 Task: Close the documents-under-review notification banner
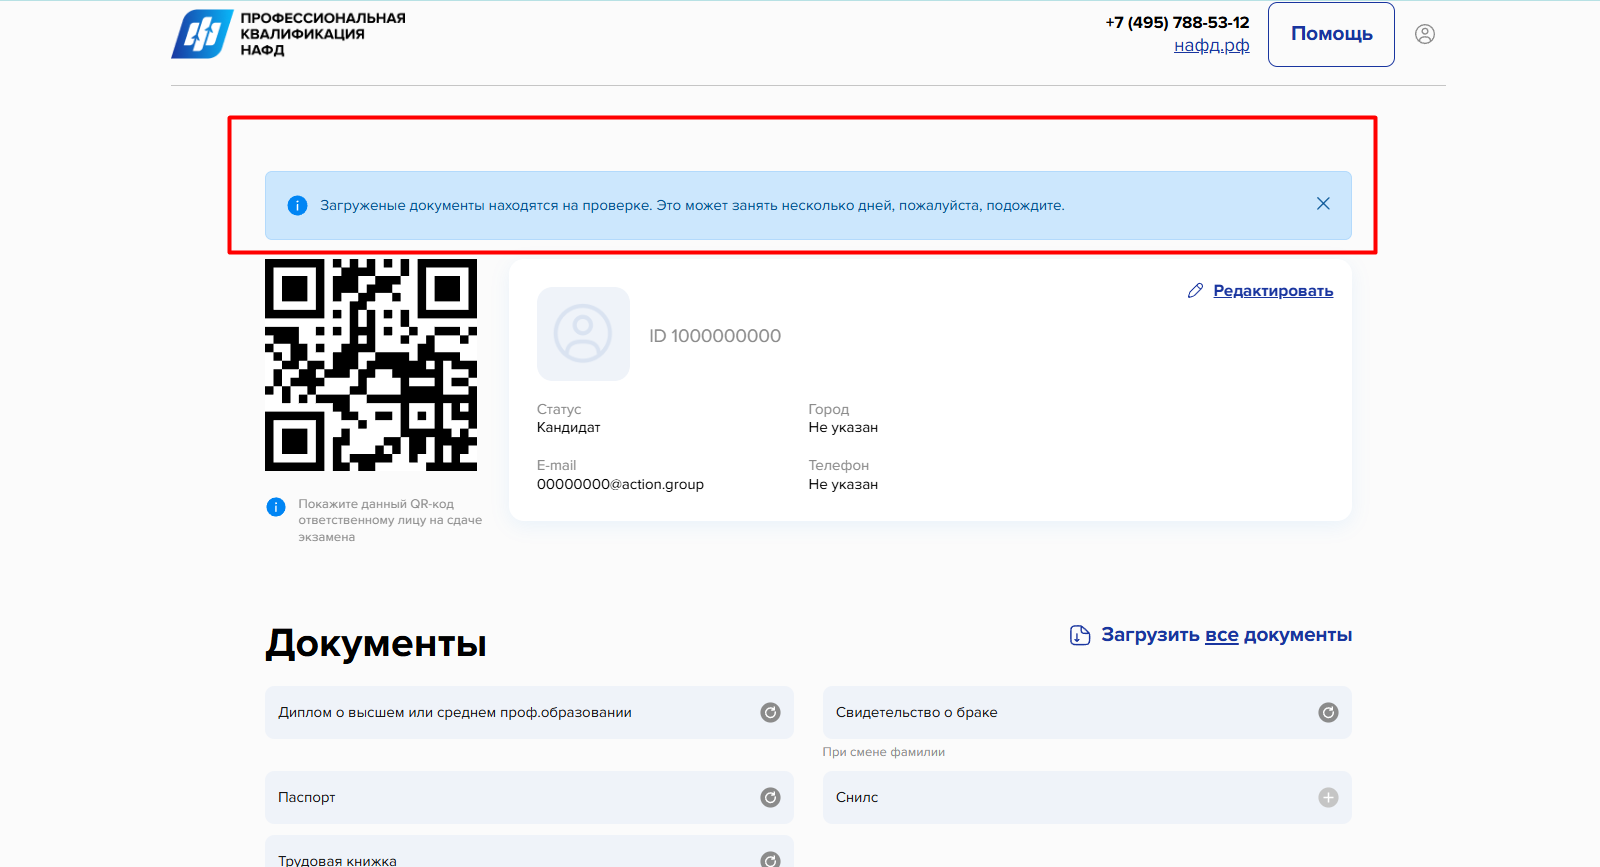[x=1323, y=204]
